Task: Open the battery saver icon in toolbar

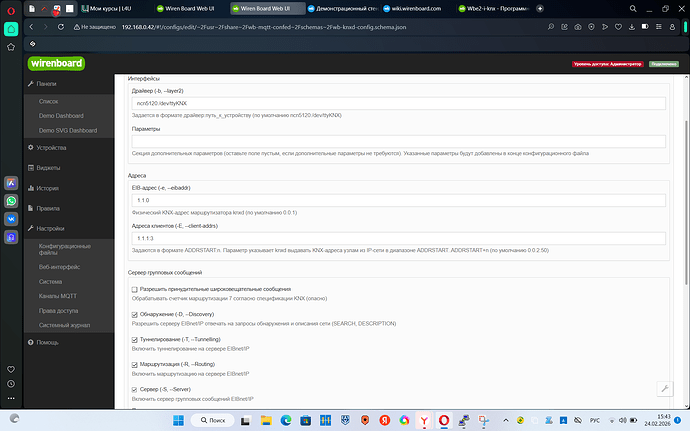Action: point(645,27)
